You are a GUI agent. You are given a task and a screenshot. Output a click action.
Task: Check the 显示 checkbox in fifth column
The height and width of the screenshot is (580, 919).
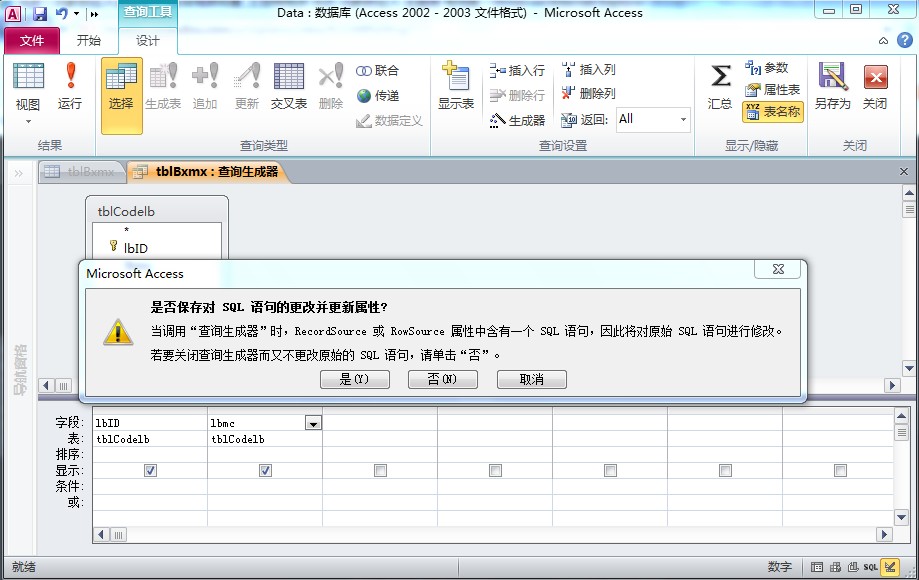coord(610,470)
